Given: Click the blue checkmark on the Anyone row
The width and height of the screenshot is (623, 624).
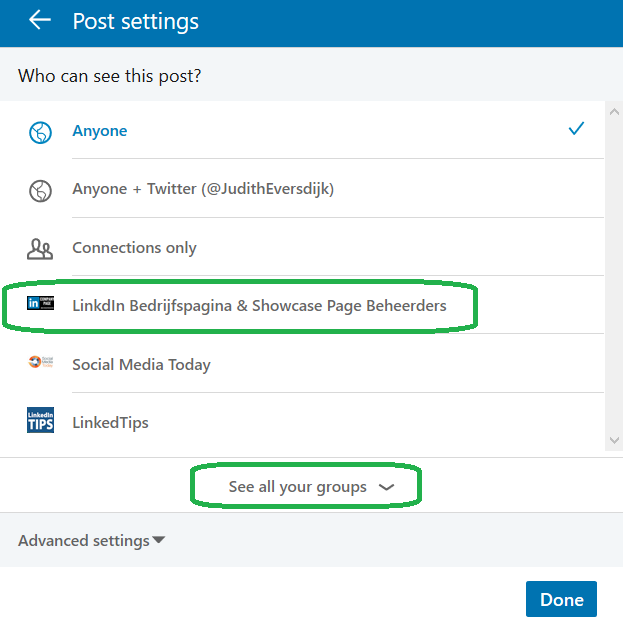Looking at the screenshot, I should pyautogui.click(x=576, y=129).
